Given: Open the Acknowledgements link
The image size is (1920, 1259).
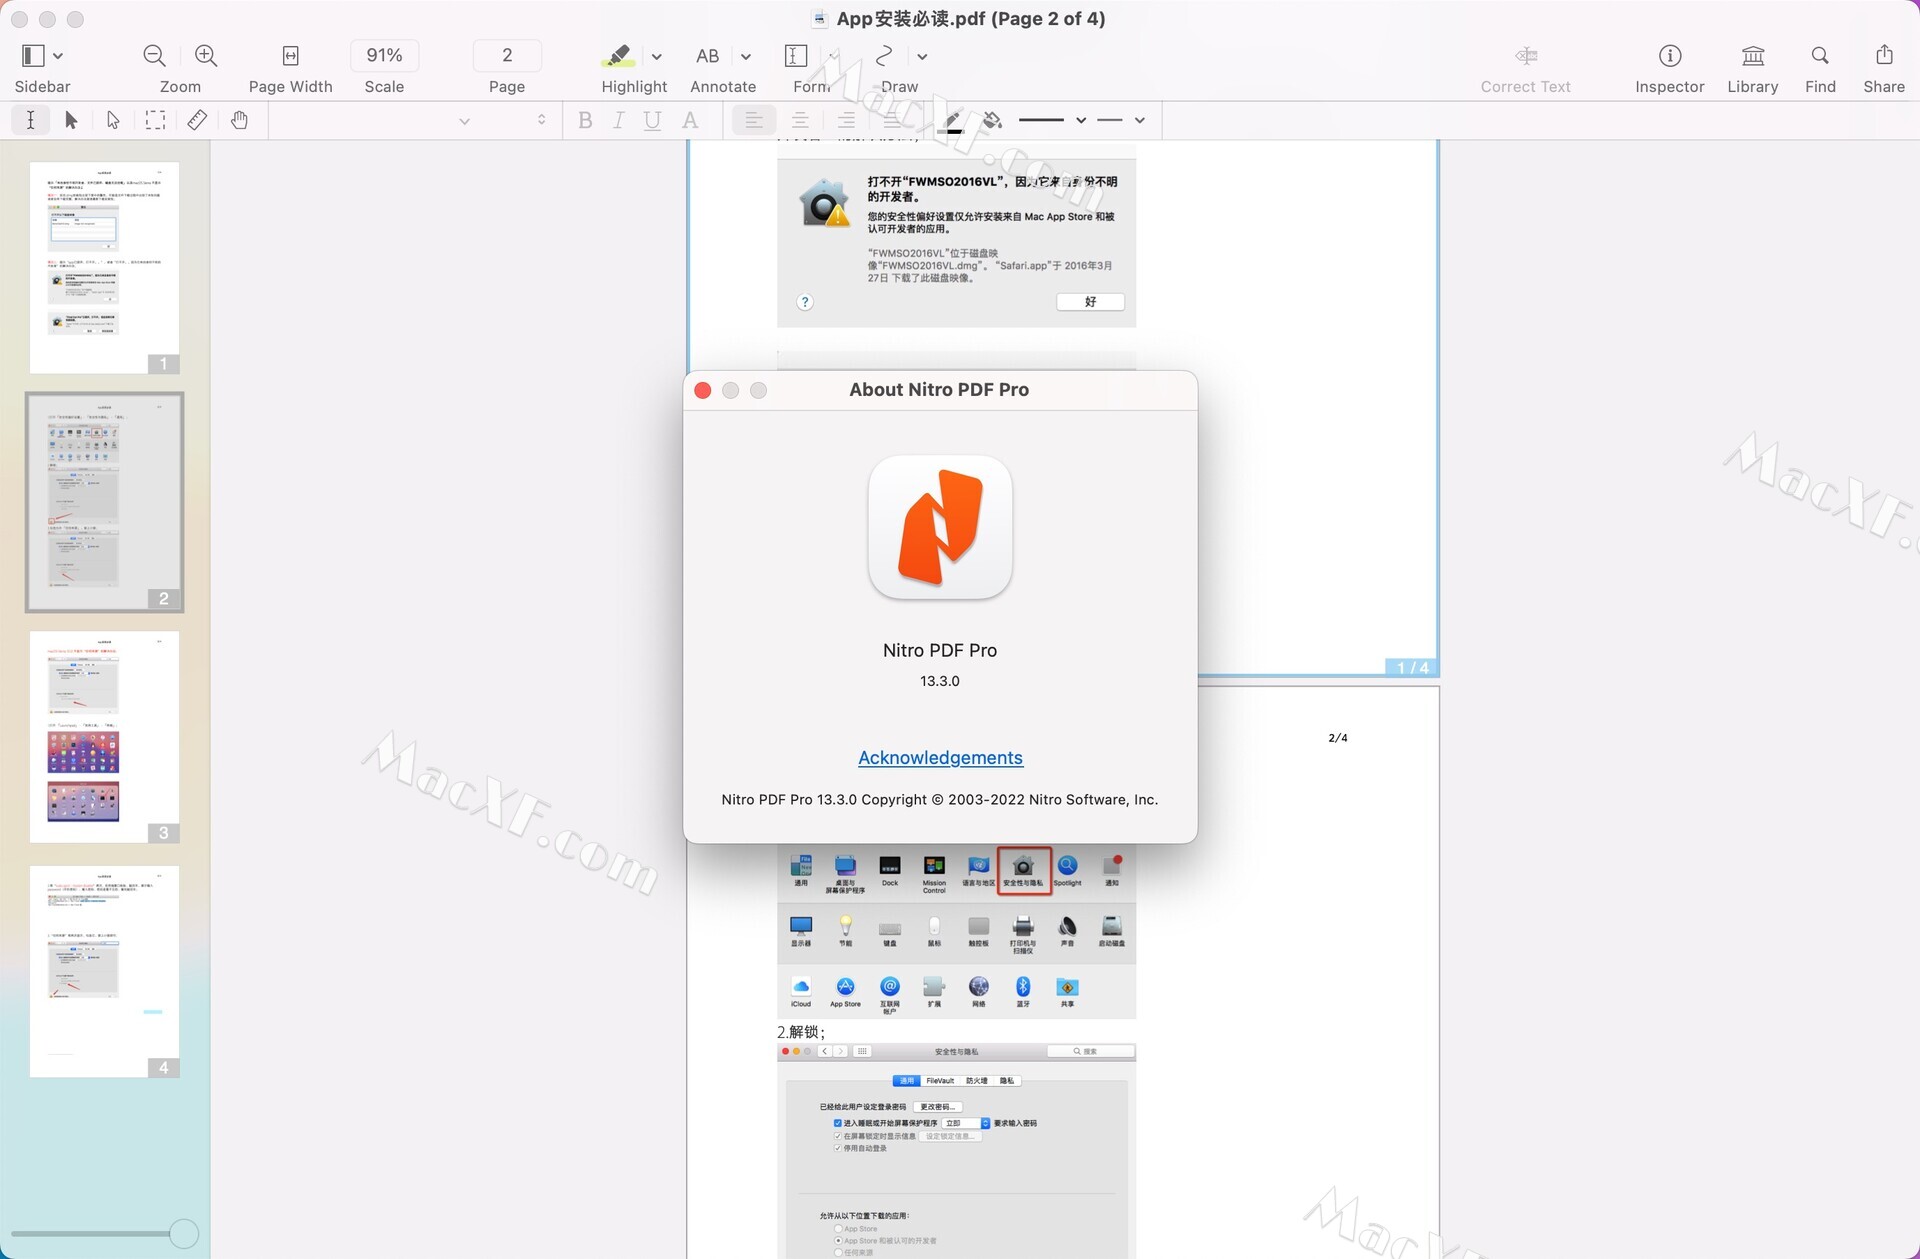Looking at the screenshot, I should (x=940, y=758).
